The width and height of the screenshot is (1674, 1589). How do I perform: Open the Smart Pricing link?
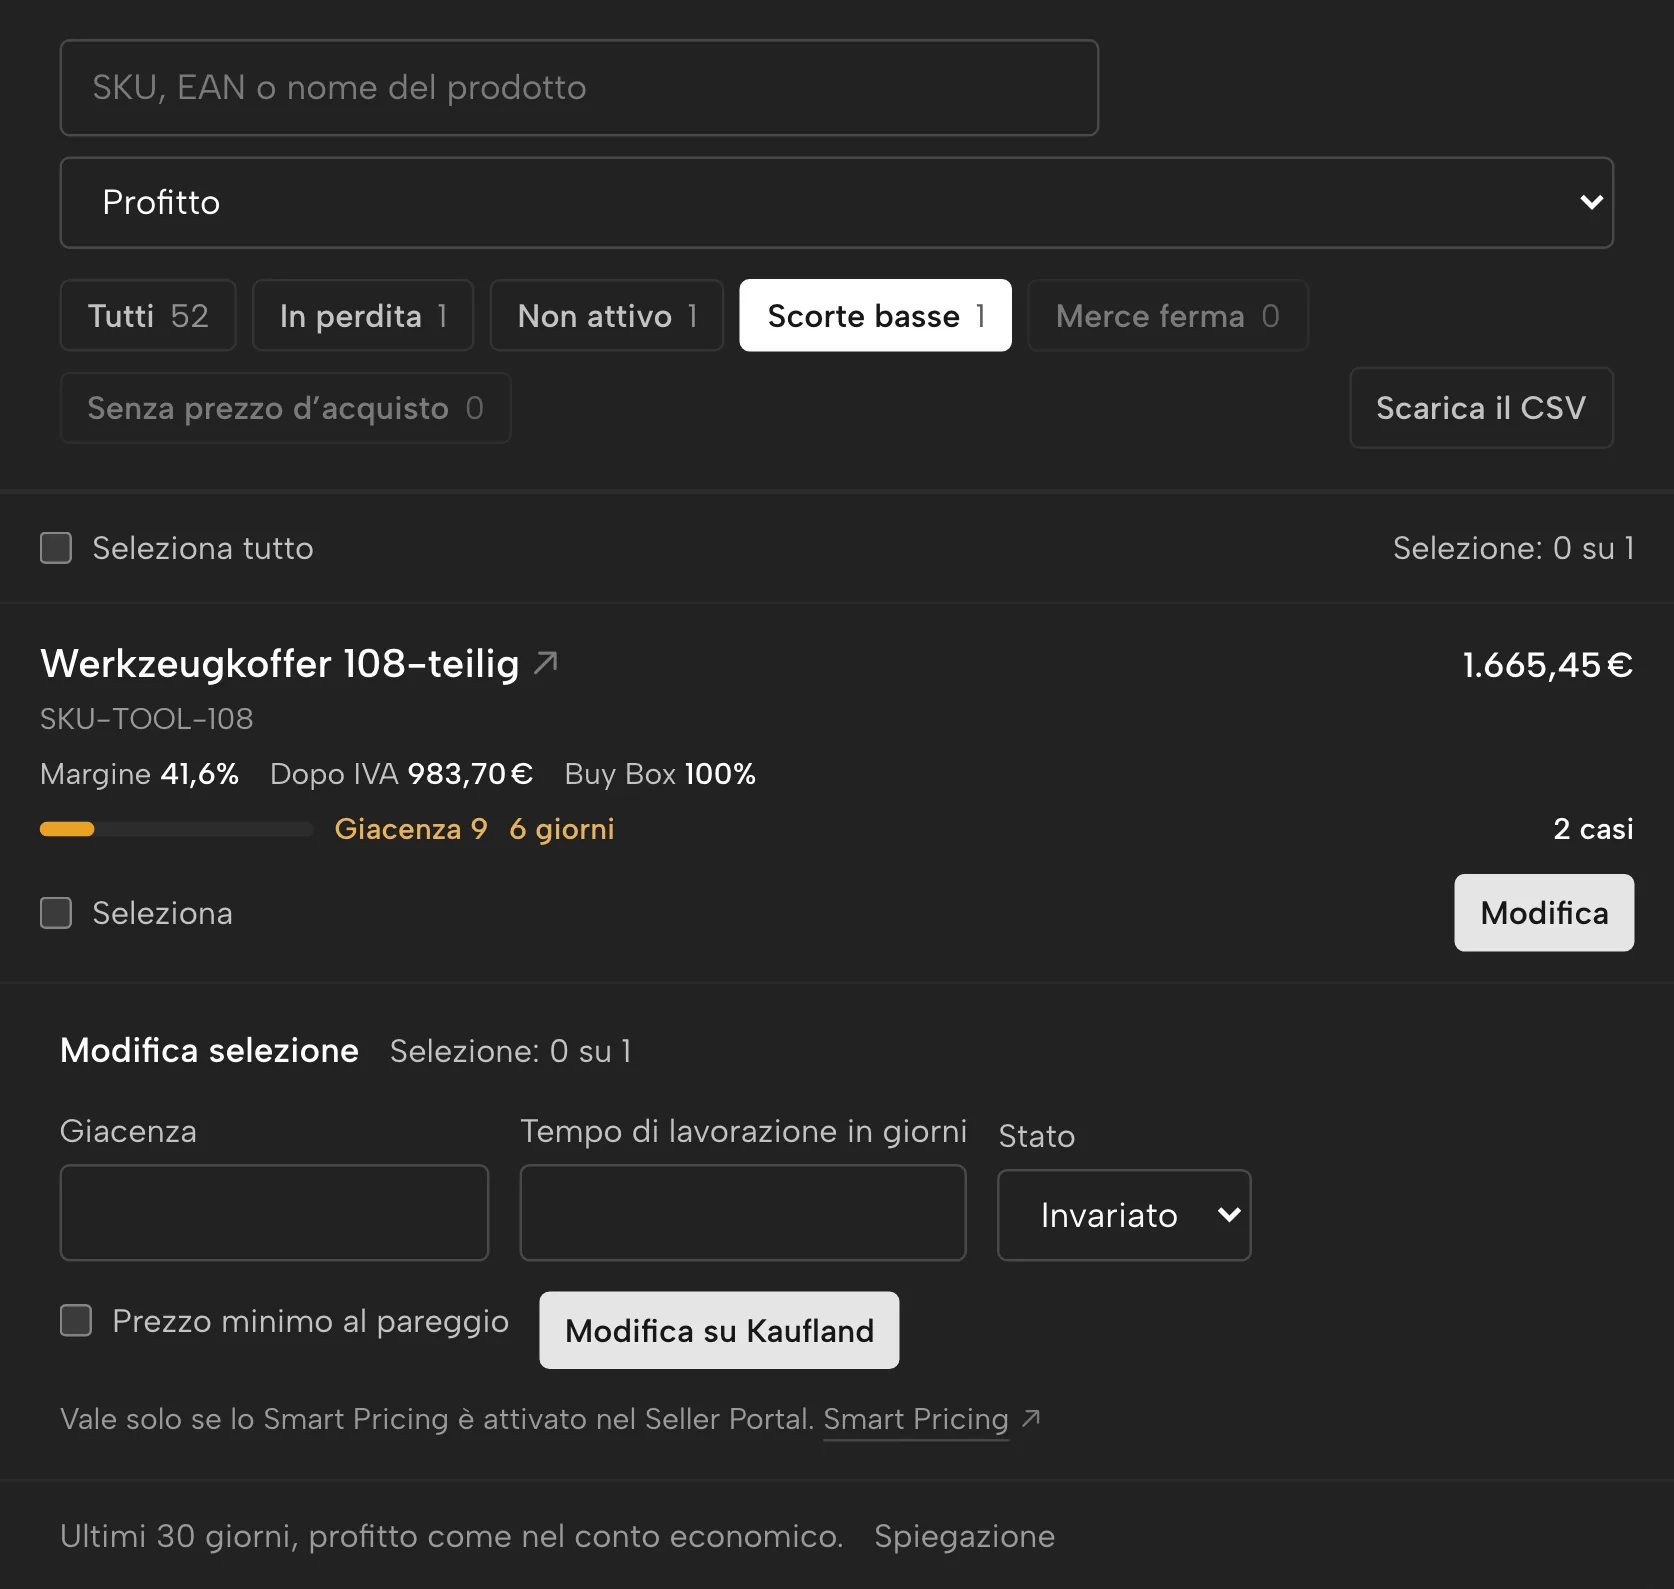coord(916,1419)
